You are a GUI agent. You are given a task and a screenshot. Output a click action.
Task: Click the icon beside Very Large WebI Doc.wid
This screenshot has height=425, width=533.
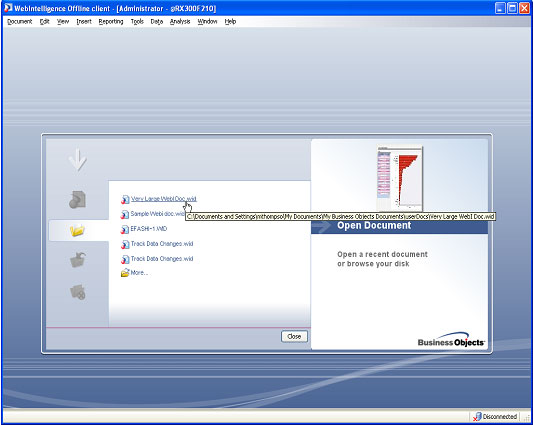125,199
